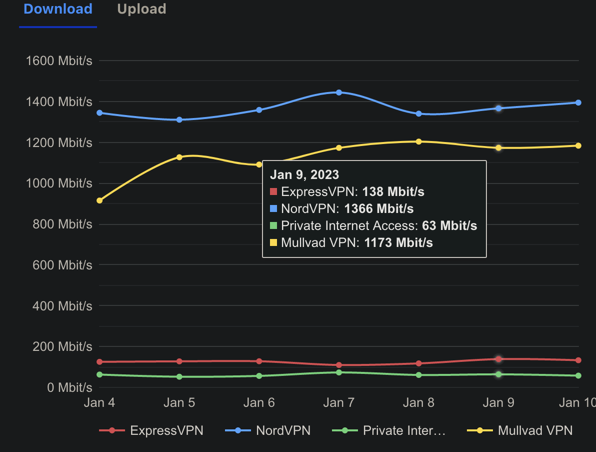Click Private Internet Access point on Jan 10
This screenshot has height=452, width=596.
[579, 376]
